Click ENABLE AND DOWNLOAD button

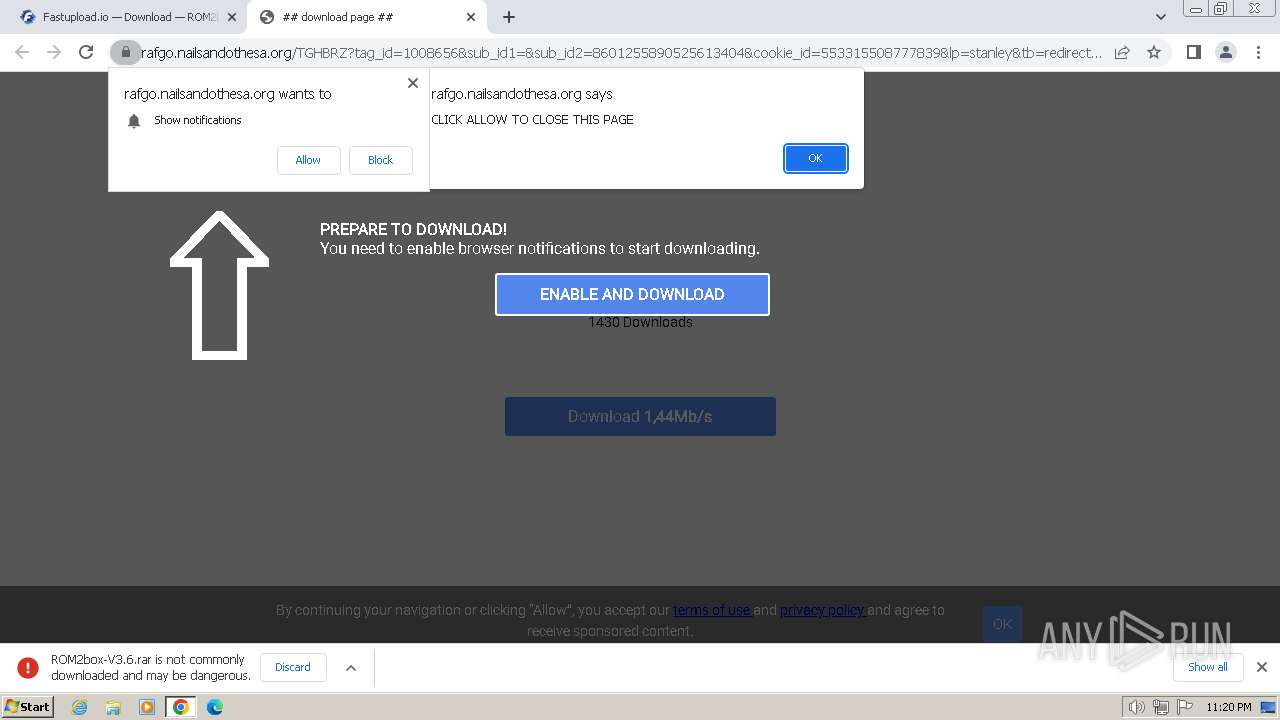632,294
